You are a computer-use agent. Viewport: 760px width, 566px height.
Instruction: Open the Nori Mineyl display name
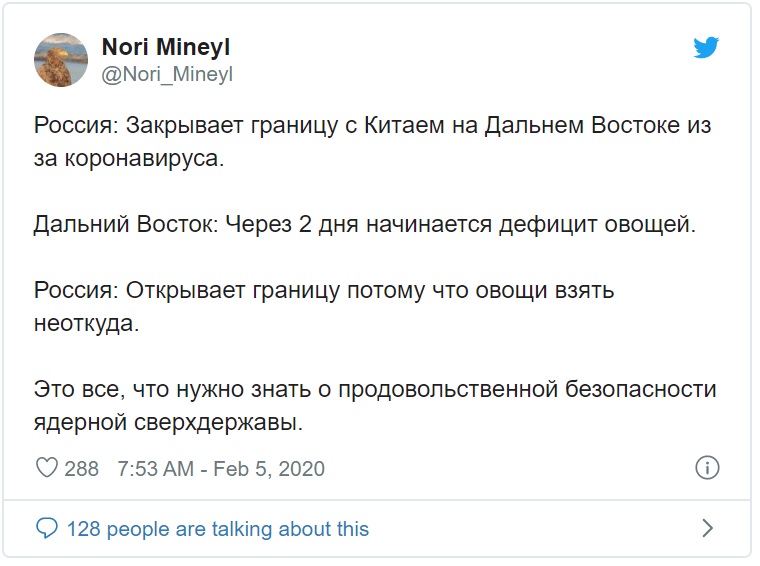coord(166,48)
